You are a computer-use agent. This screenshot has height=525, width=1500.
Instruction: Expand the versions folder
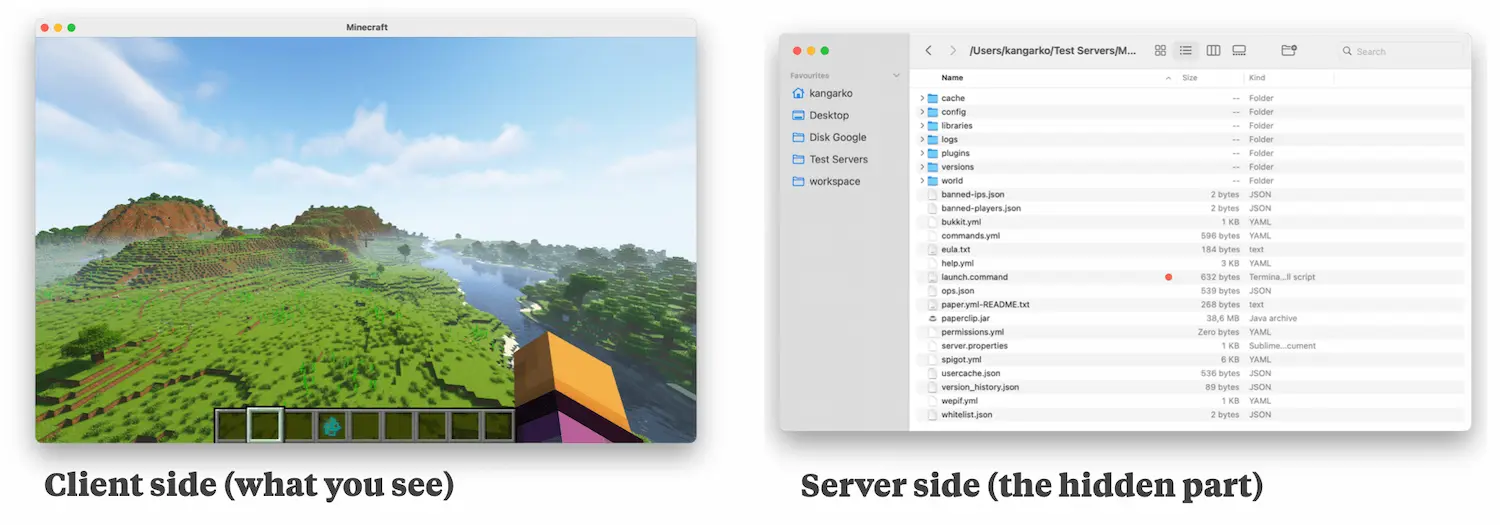click(x=921, y=167)
